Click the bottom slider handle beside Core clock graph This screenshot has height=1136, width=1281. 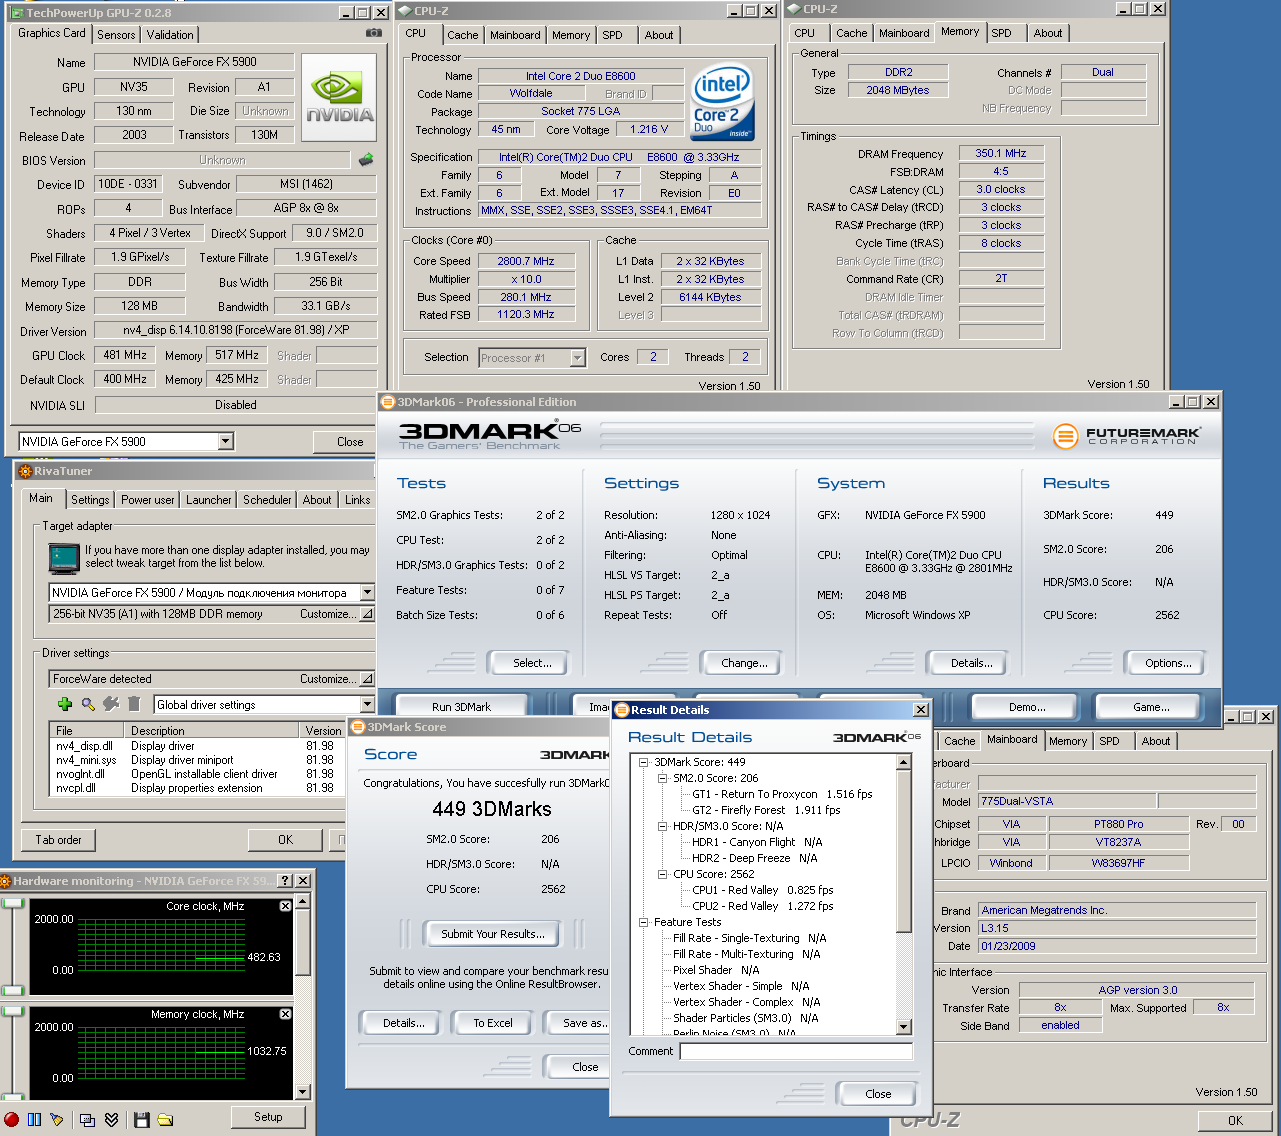click(x=13, y=991)
